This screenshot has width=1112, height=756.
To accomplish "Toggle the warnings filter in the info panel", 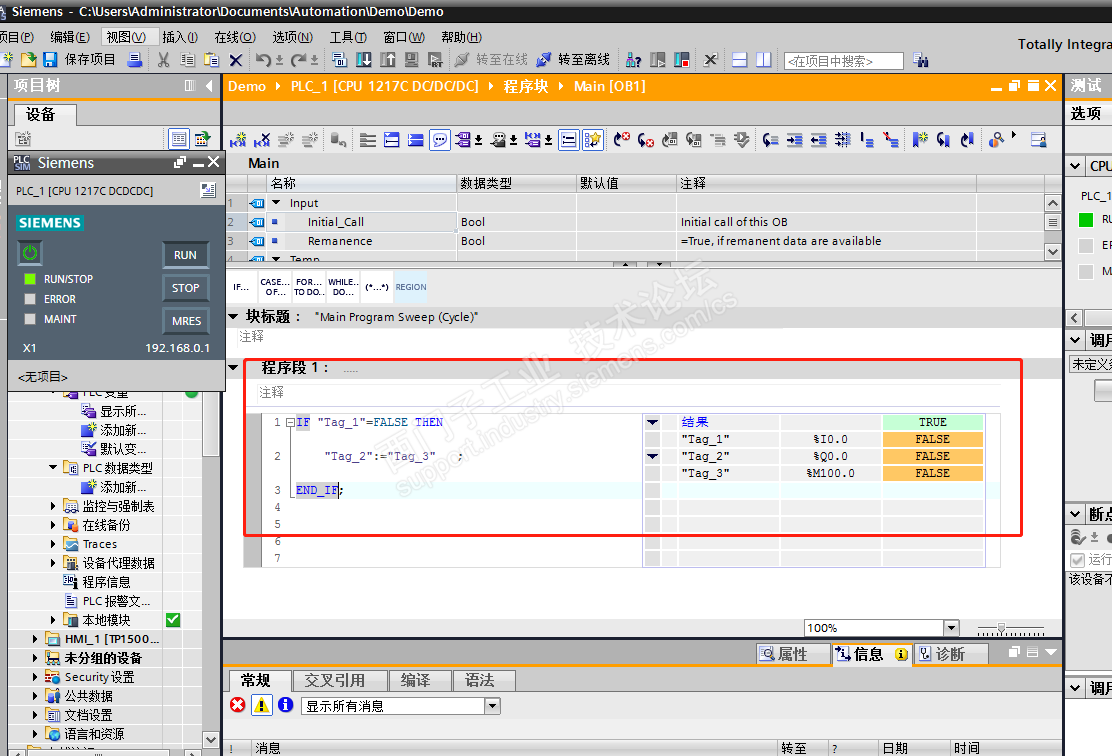I will [x=262, y=706].
